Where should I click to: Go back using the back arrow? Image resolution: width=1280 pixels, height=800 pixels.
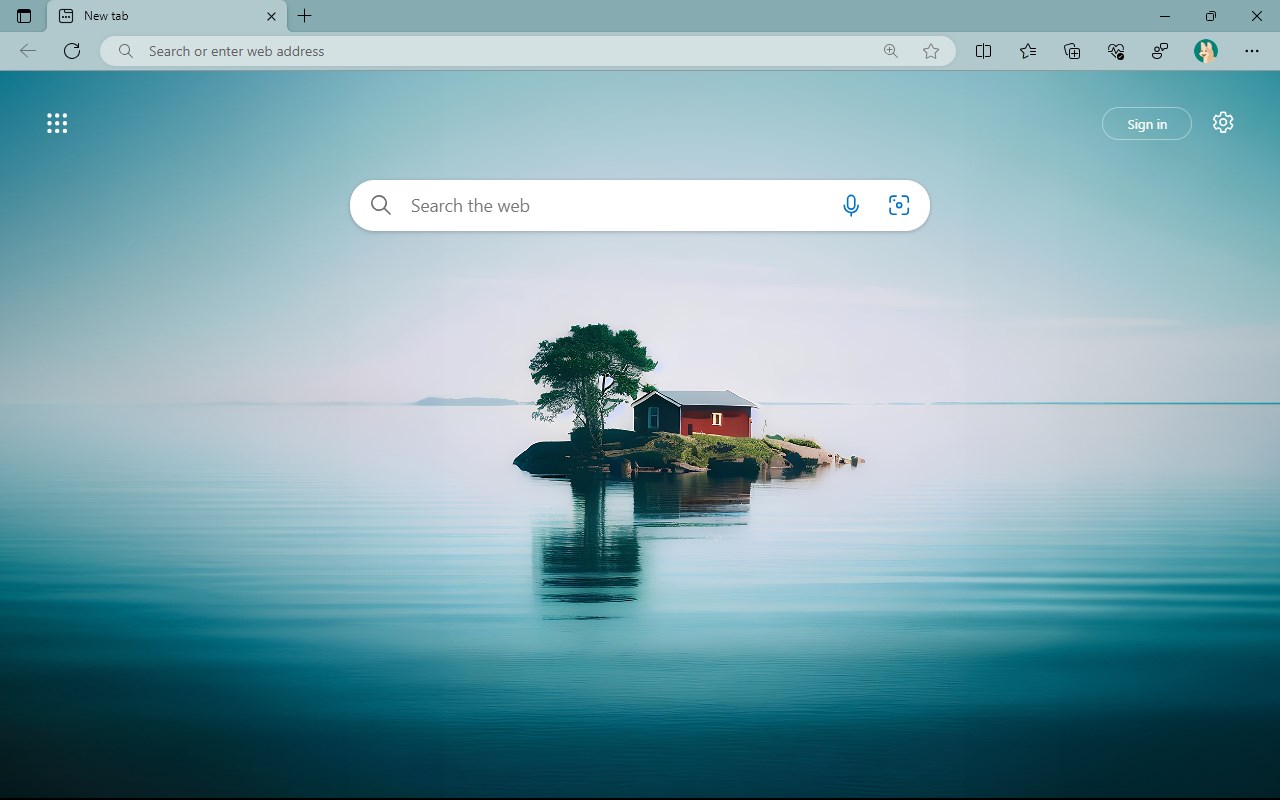click(x=28, y=51)
